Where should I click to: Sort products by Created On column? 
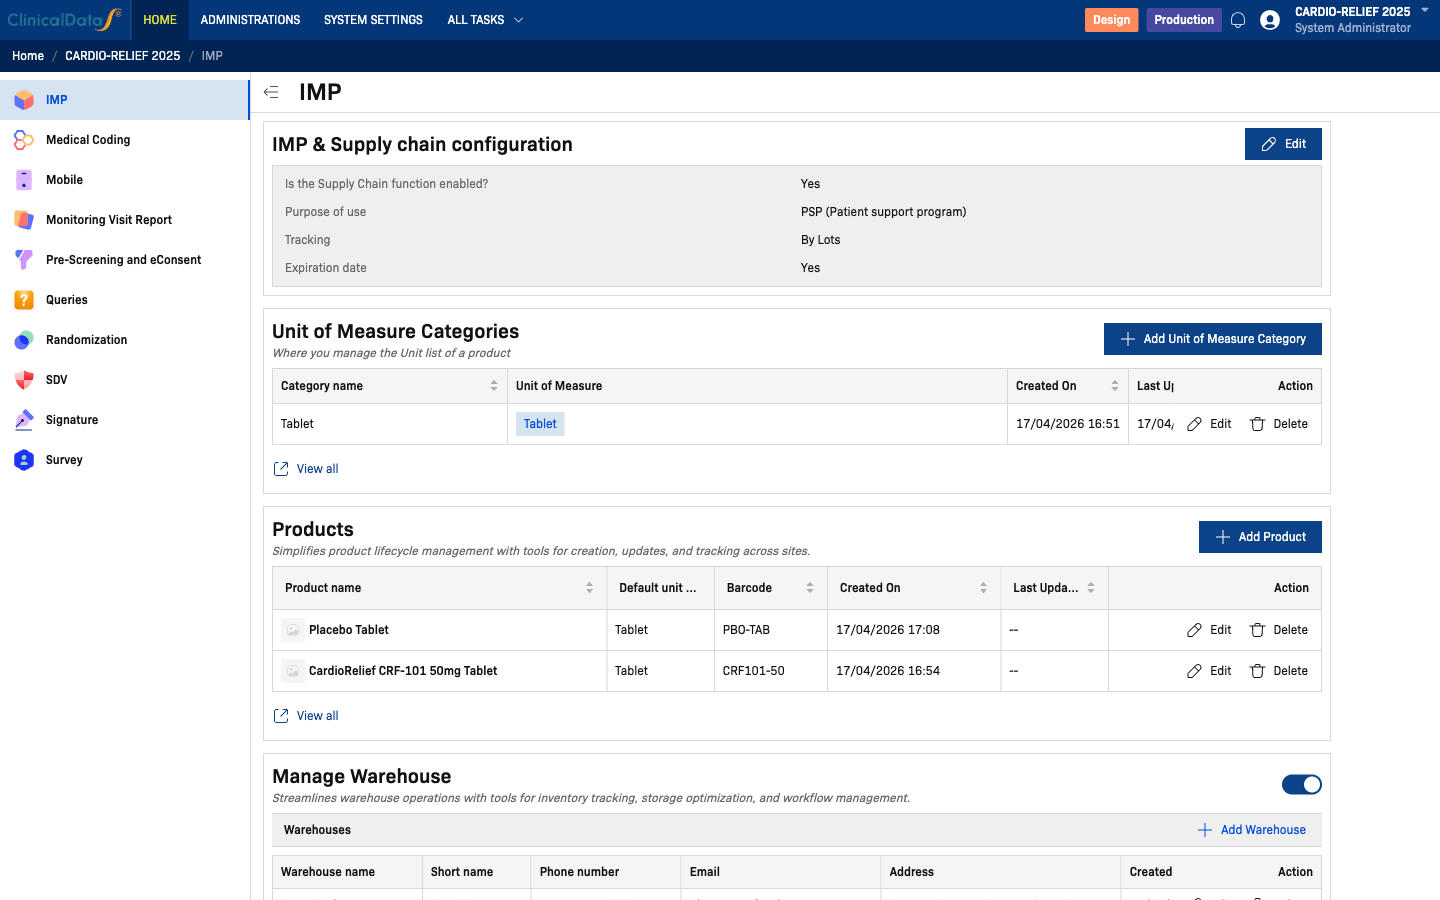coord(984,588)
